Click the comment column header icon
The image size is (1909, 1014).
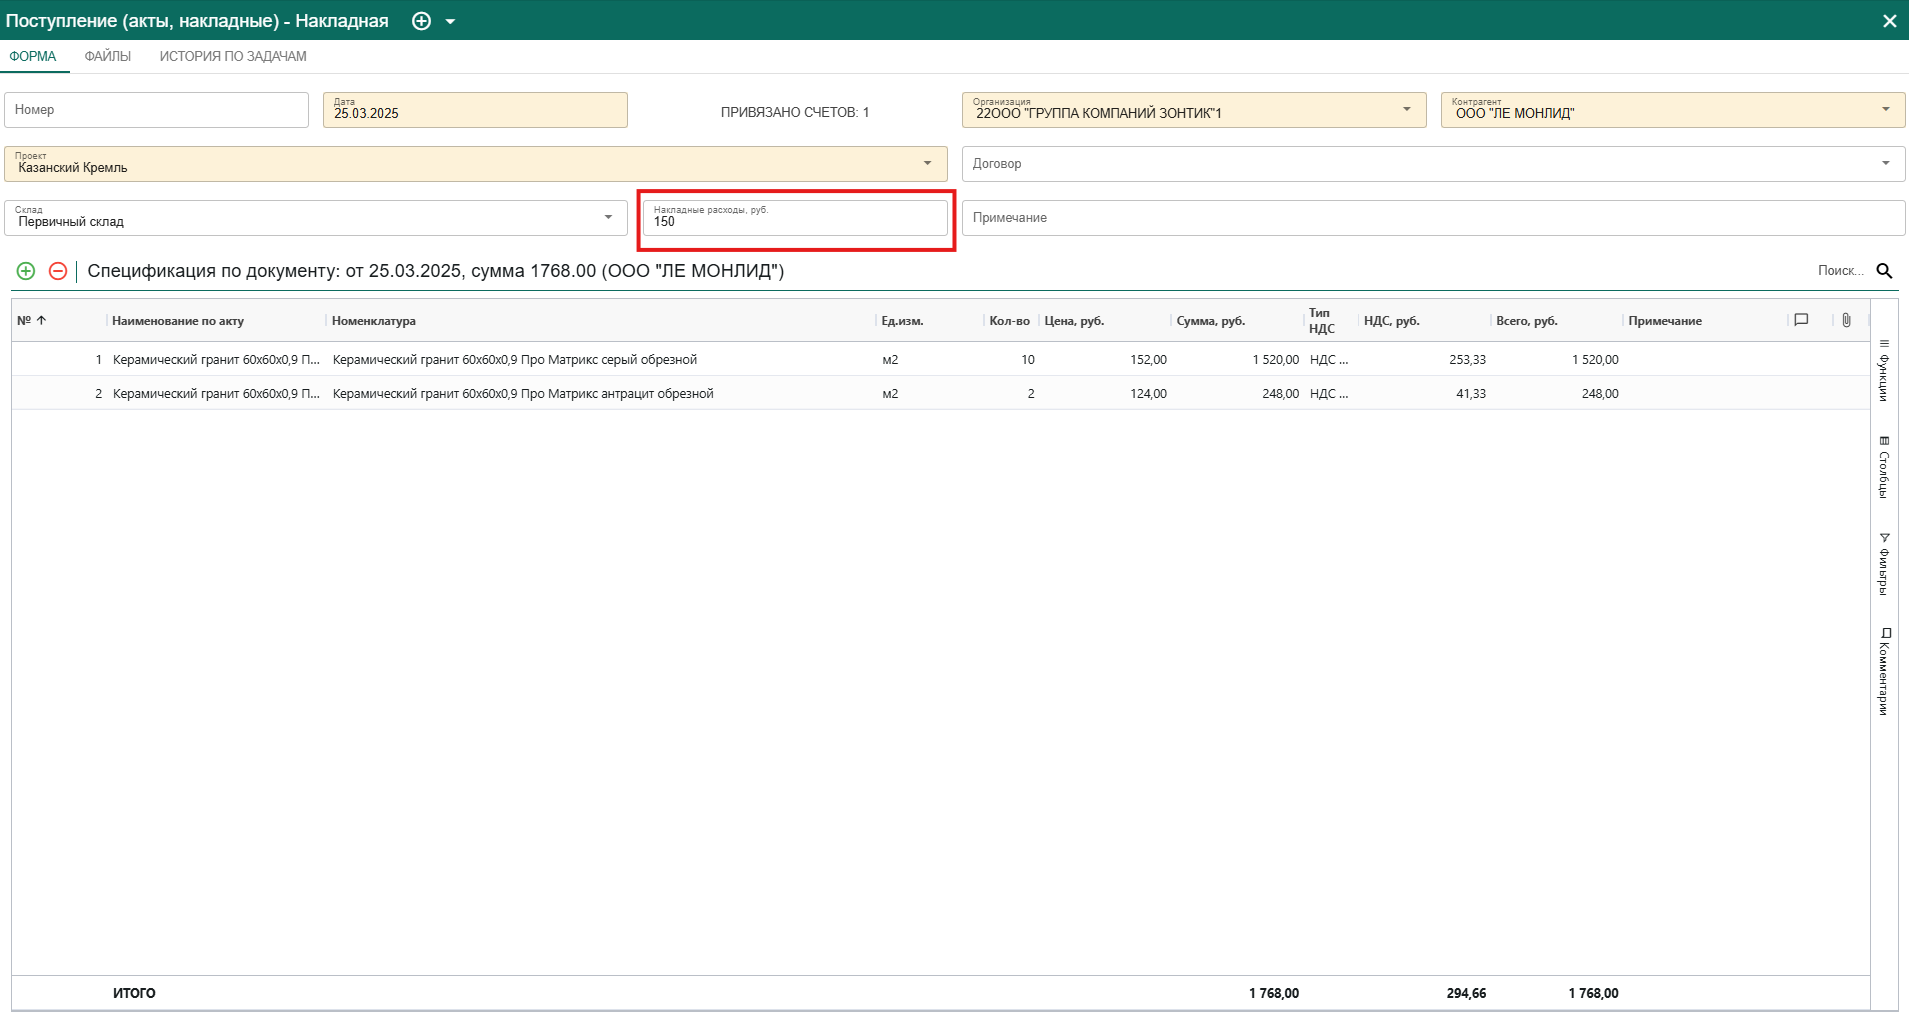point(1801,320)
